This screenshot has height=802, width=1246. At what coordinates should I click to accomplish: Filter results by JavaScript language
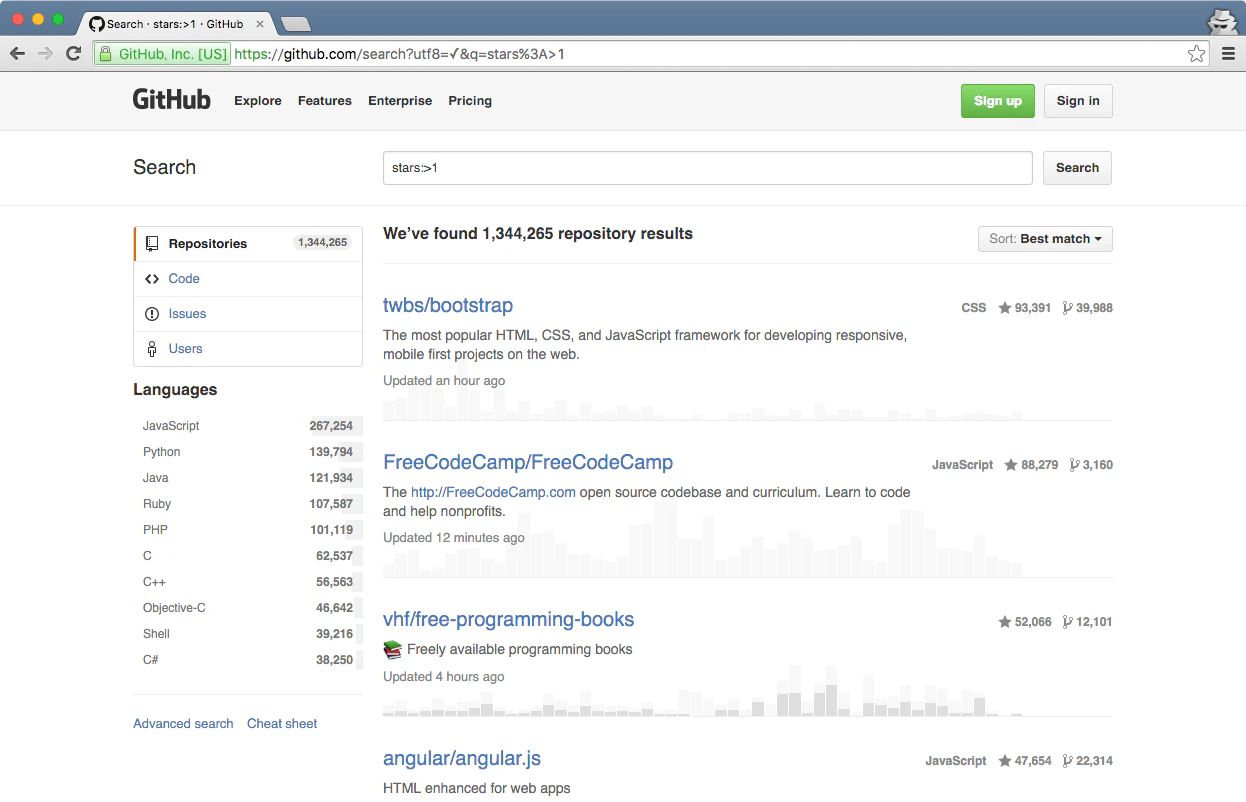[x=248, y=426]
